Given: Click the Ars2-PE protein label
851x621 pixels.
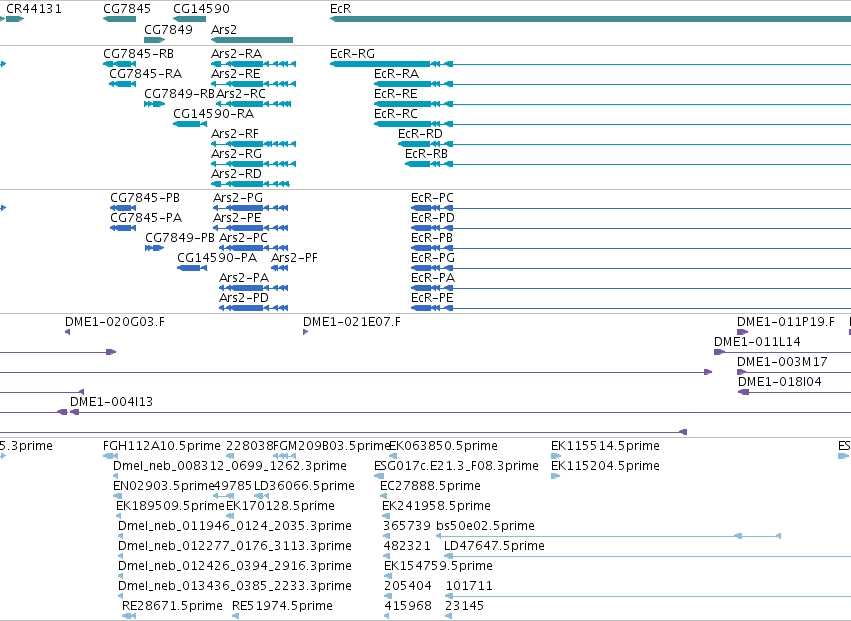Looking at the screenshot, I should pos(237,218).
